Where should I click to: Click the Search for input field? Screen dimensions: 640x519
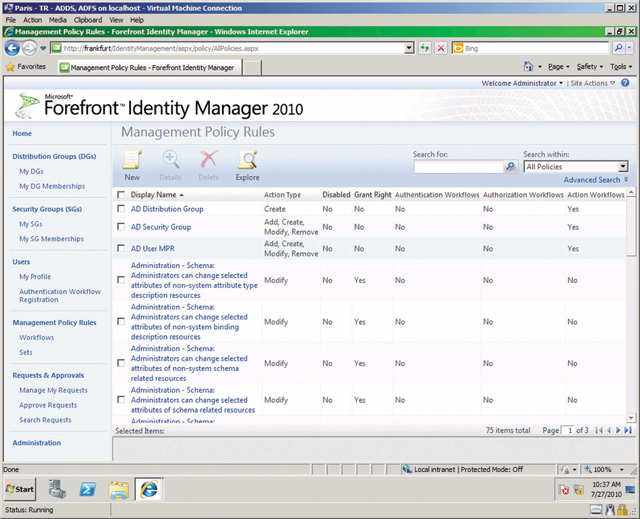(458, 166)
